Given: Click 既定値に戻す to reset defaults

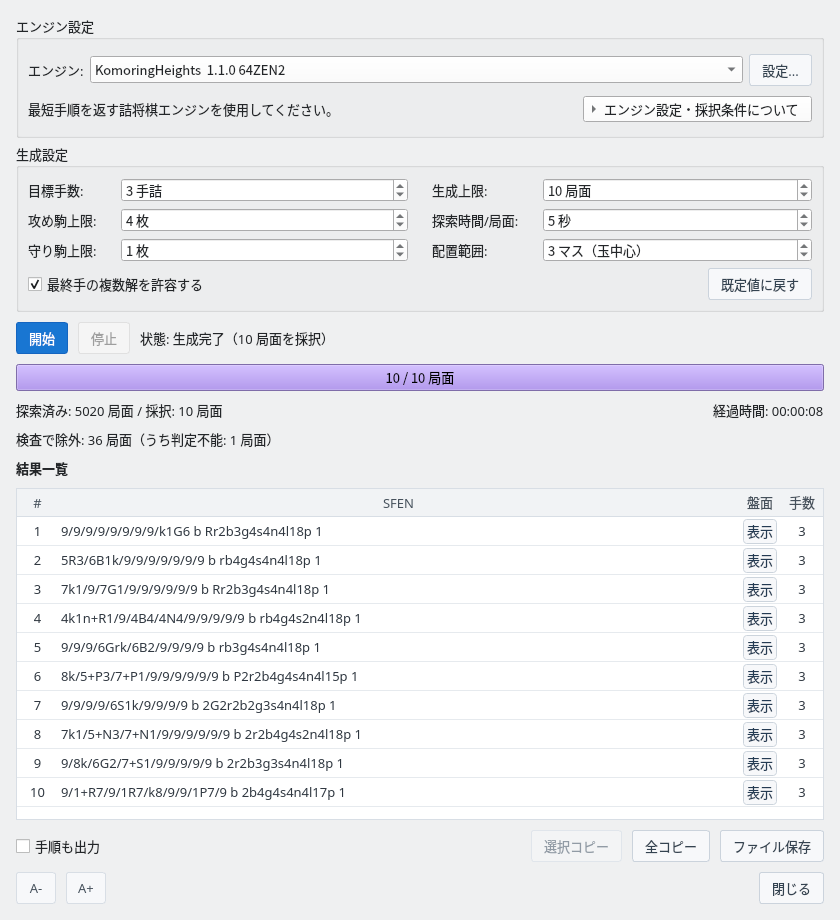Looking at the screenshot, I should 760,285.
